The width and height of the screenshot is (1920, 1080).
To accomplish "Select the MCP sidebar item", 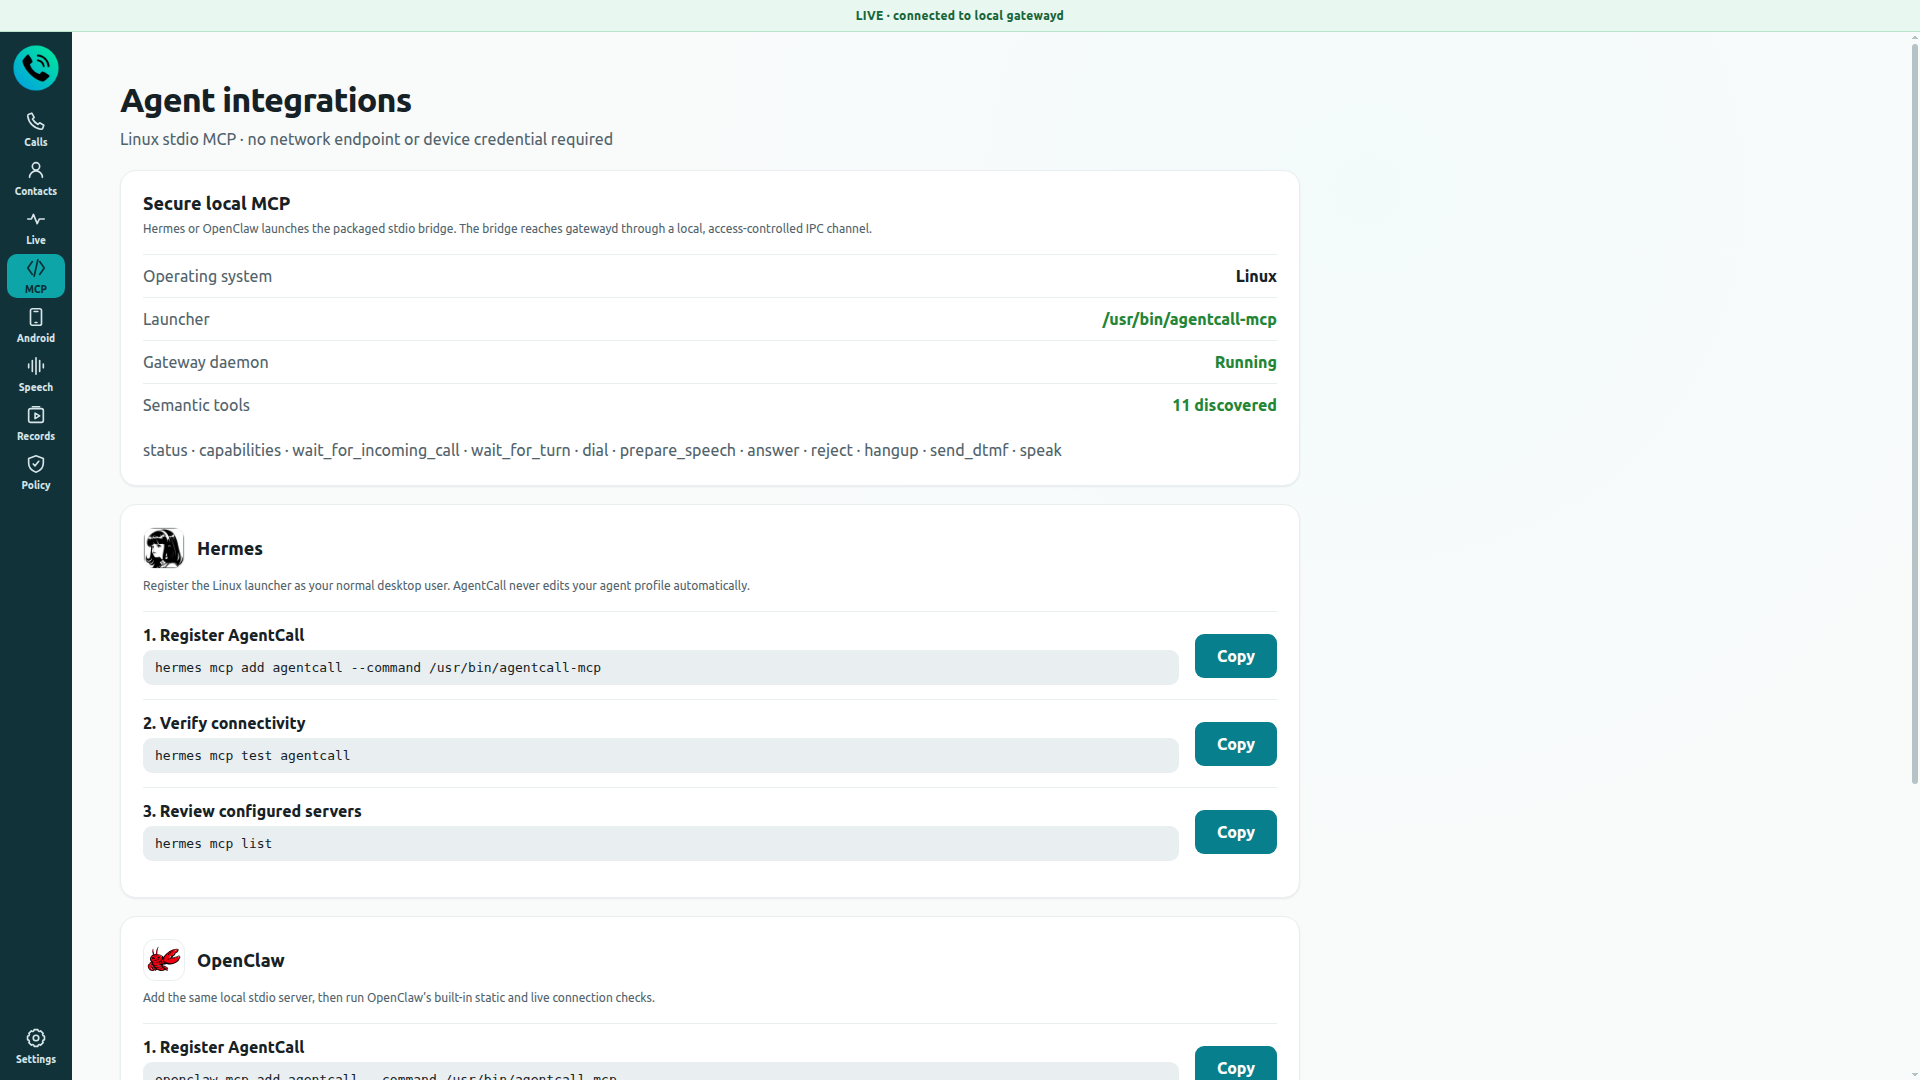I will [36, 276].
